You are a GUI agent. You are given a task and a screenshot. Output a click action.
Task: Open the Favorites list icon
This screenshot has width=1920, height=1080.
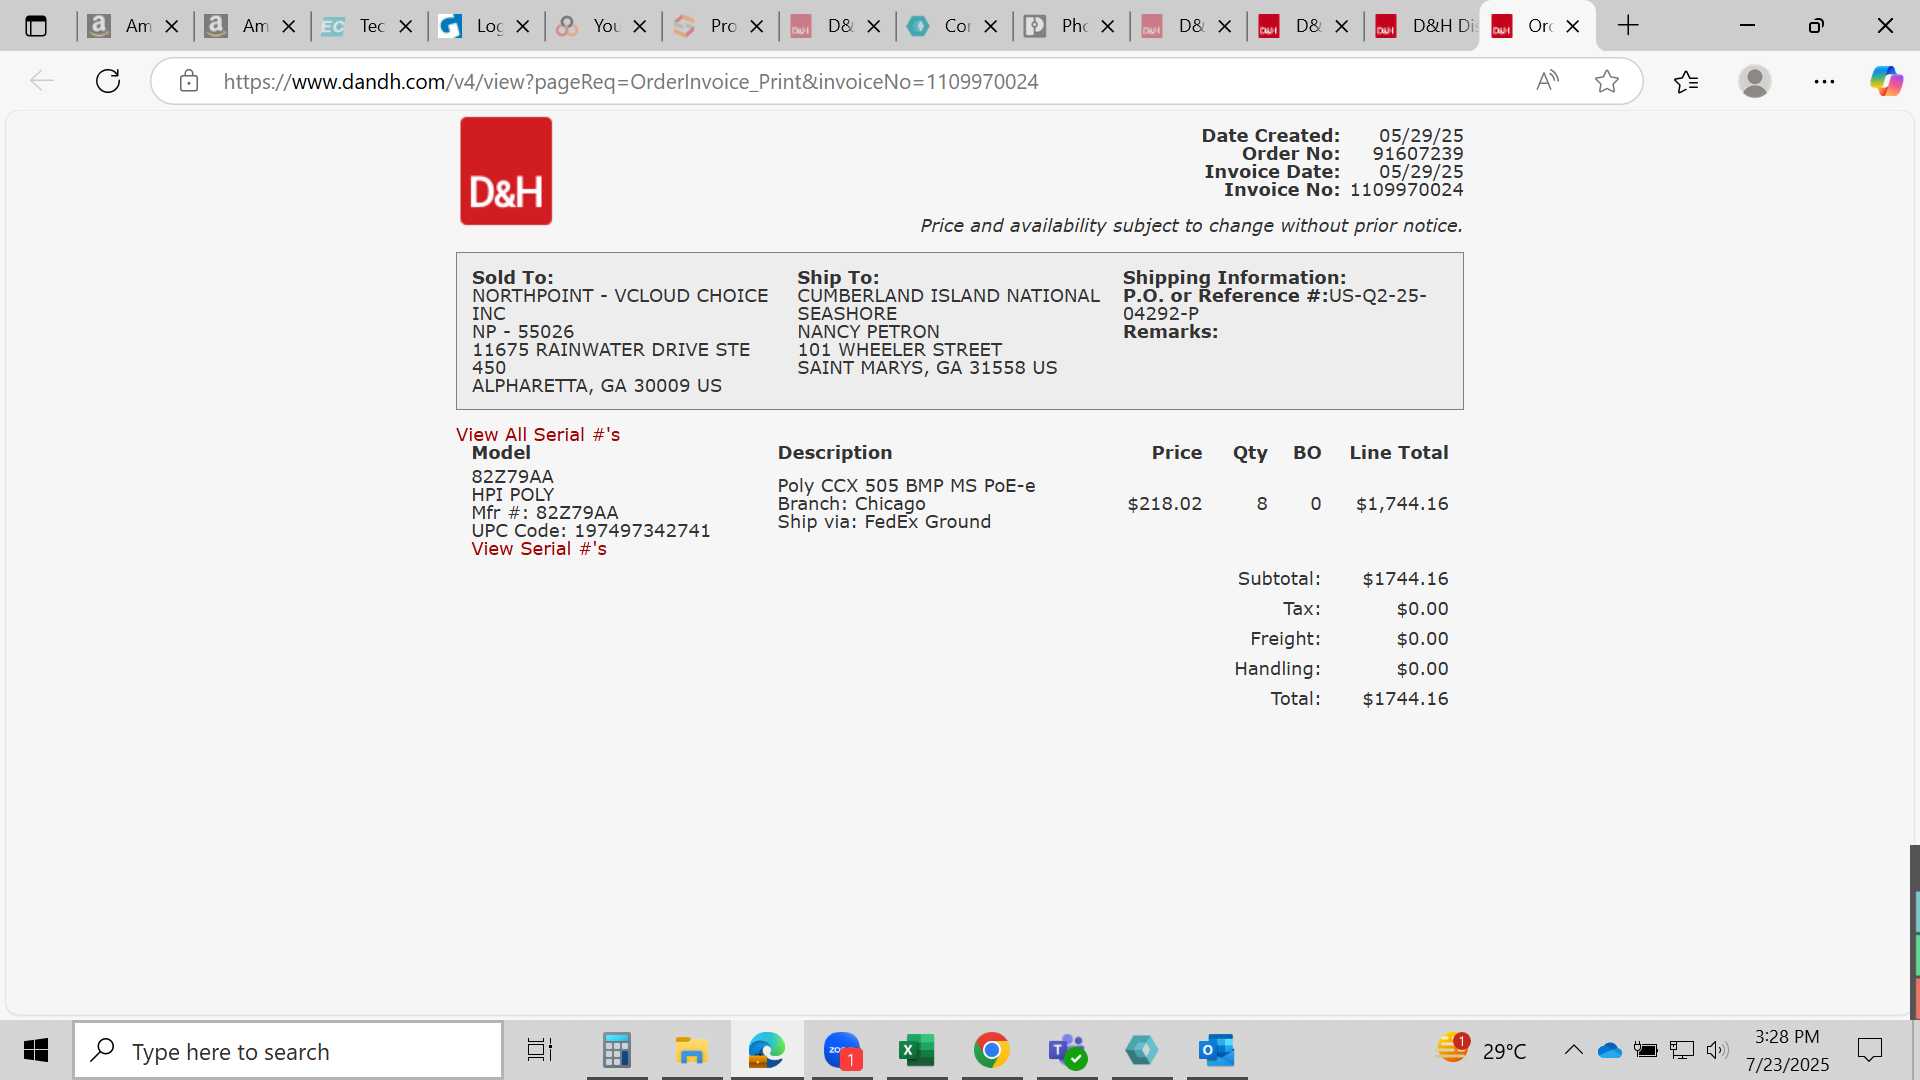[x=1686, y=81]
